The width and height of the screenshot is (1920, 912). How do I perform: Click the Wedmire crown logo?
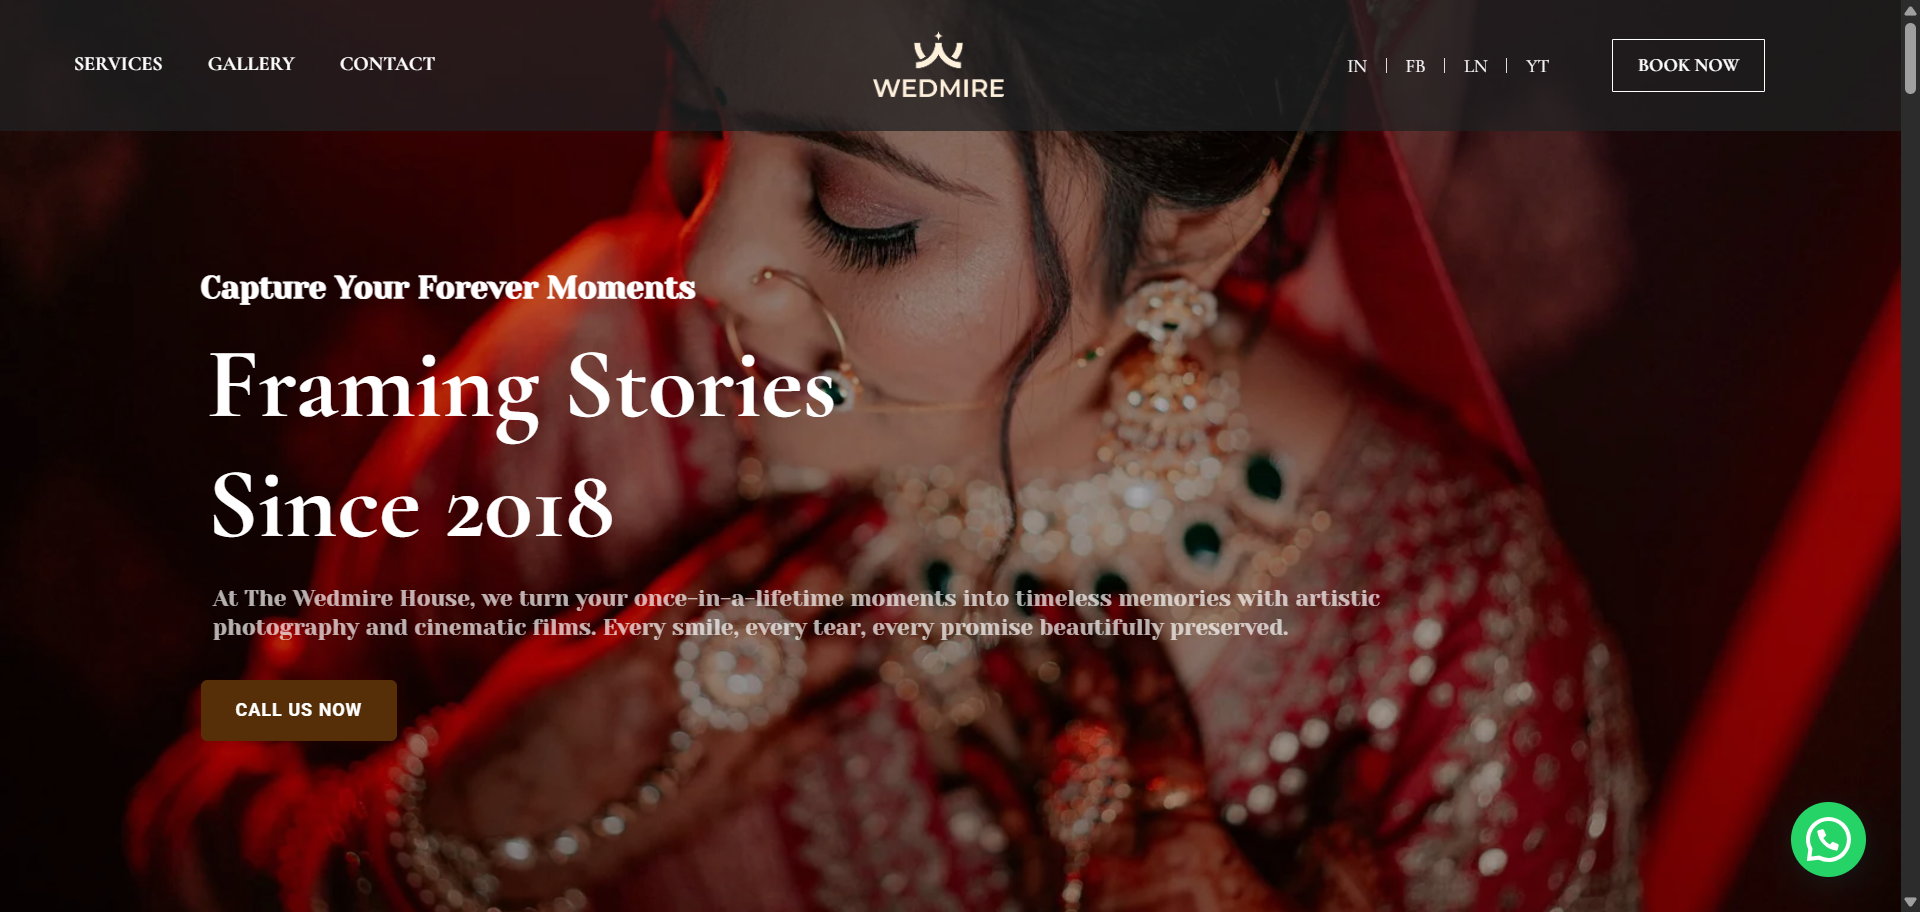(938, 51)
